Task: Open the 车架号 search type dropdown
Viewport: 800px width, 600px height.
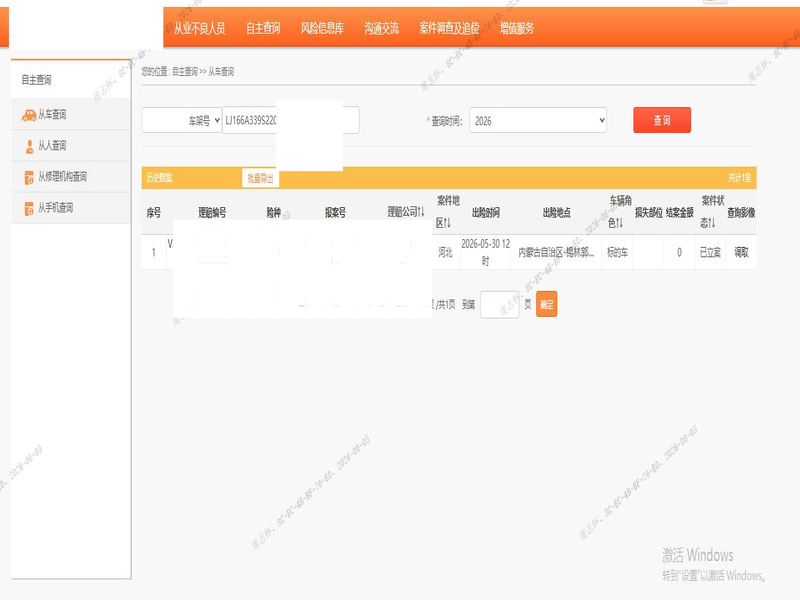Action: (x=182, y=120)
